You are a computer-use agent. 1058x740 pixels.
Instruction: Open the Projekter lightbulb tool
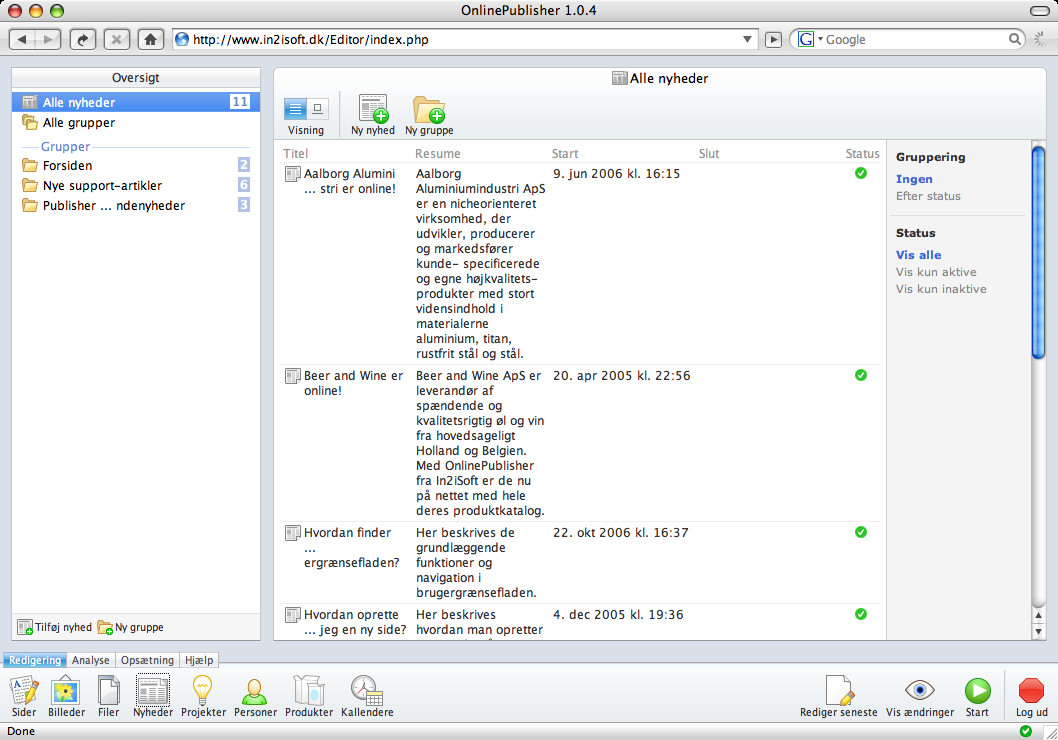203,692
